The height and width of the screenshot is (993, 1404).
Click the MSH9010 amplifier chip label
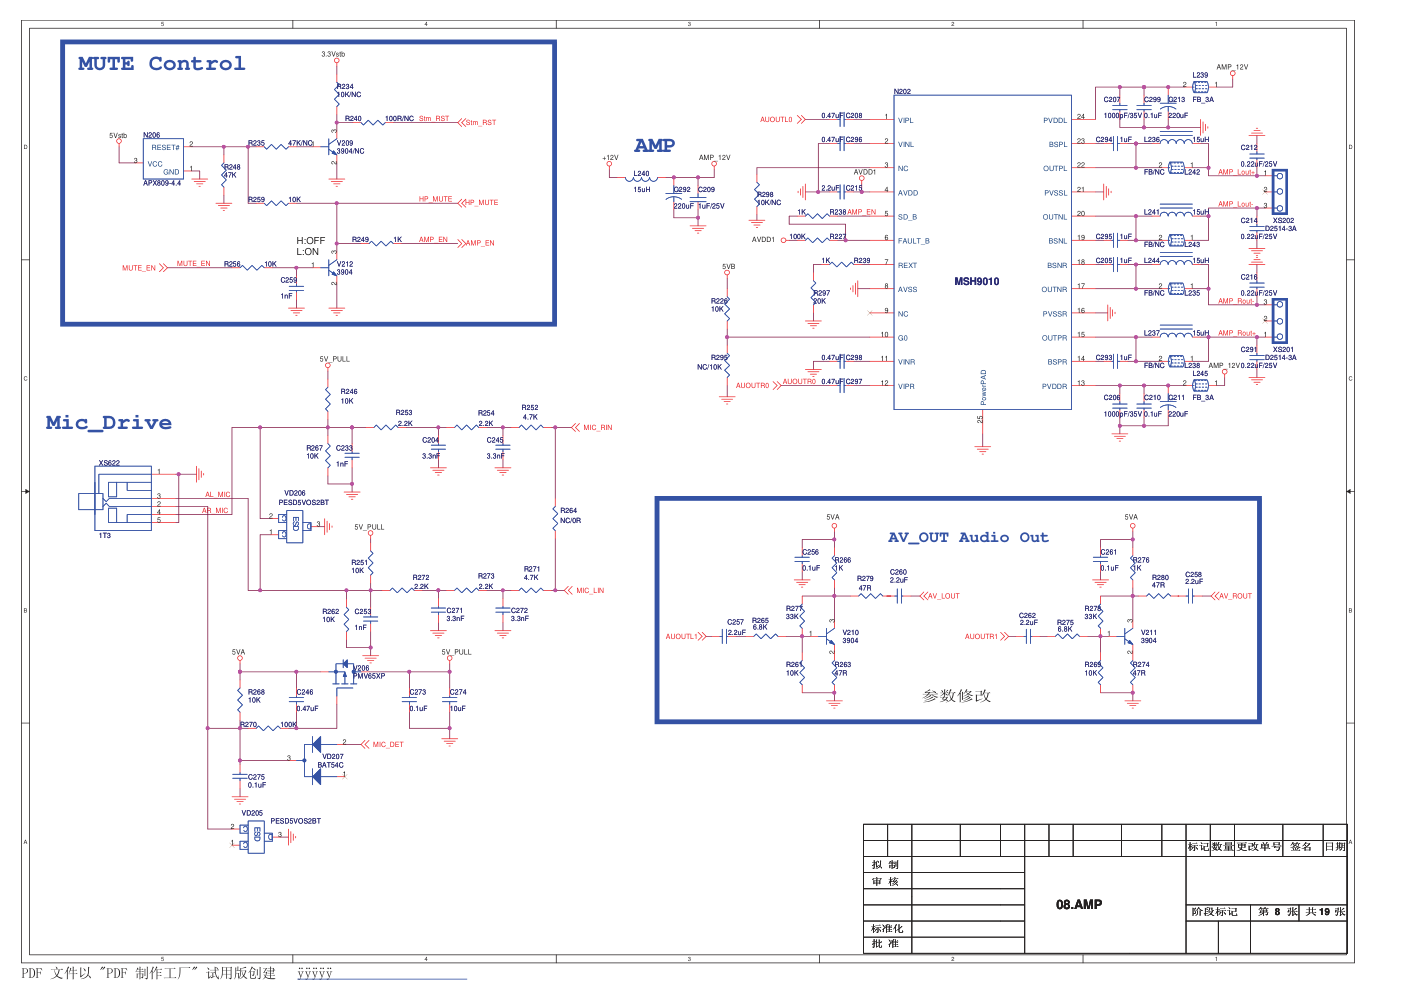coord(976,281)
